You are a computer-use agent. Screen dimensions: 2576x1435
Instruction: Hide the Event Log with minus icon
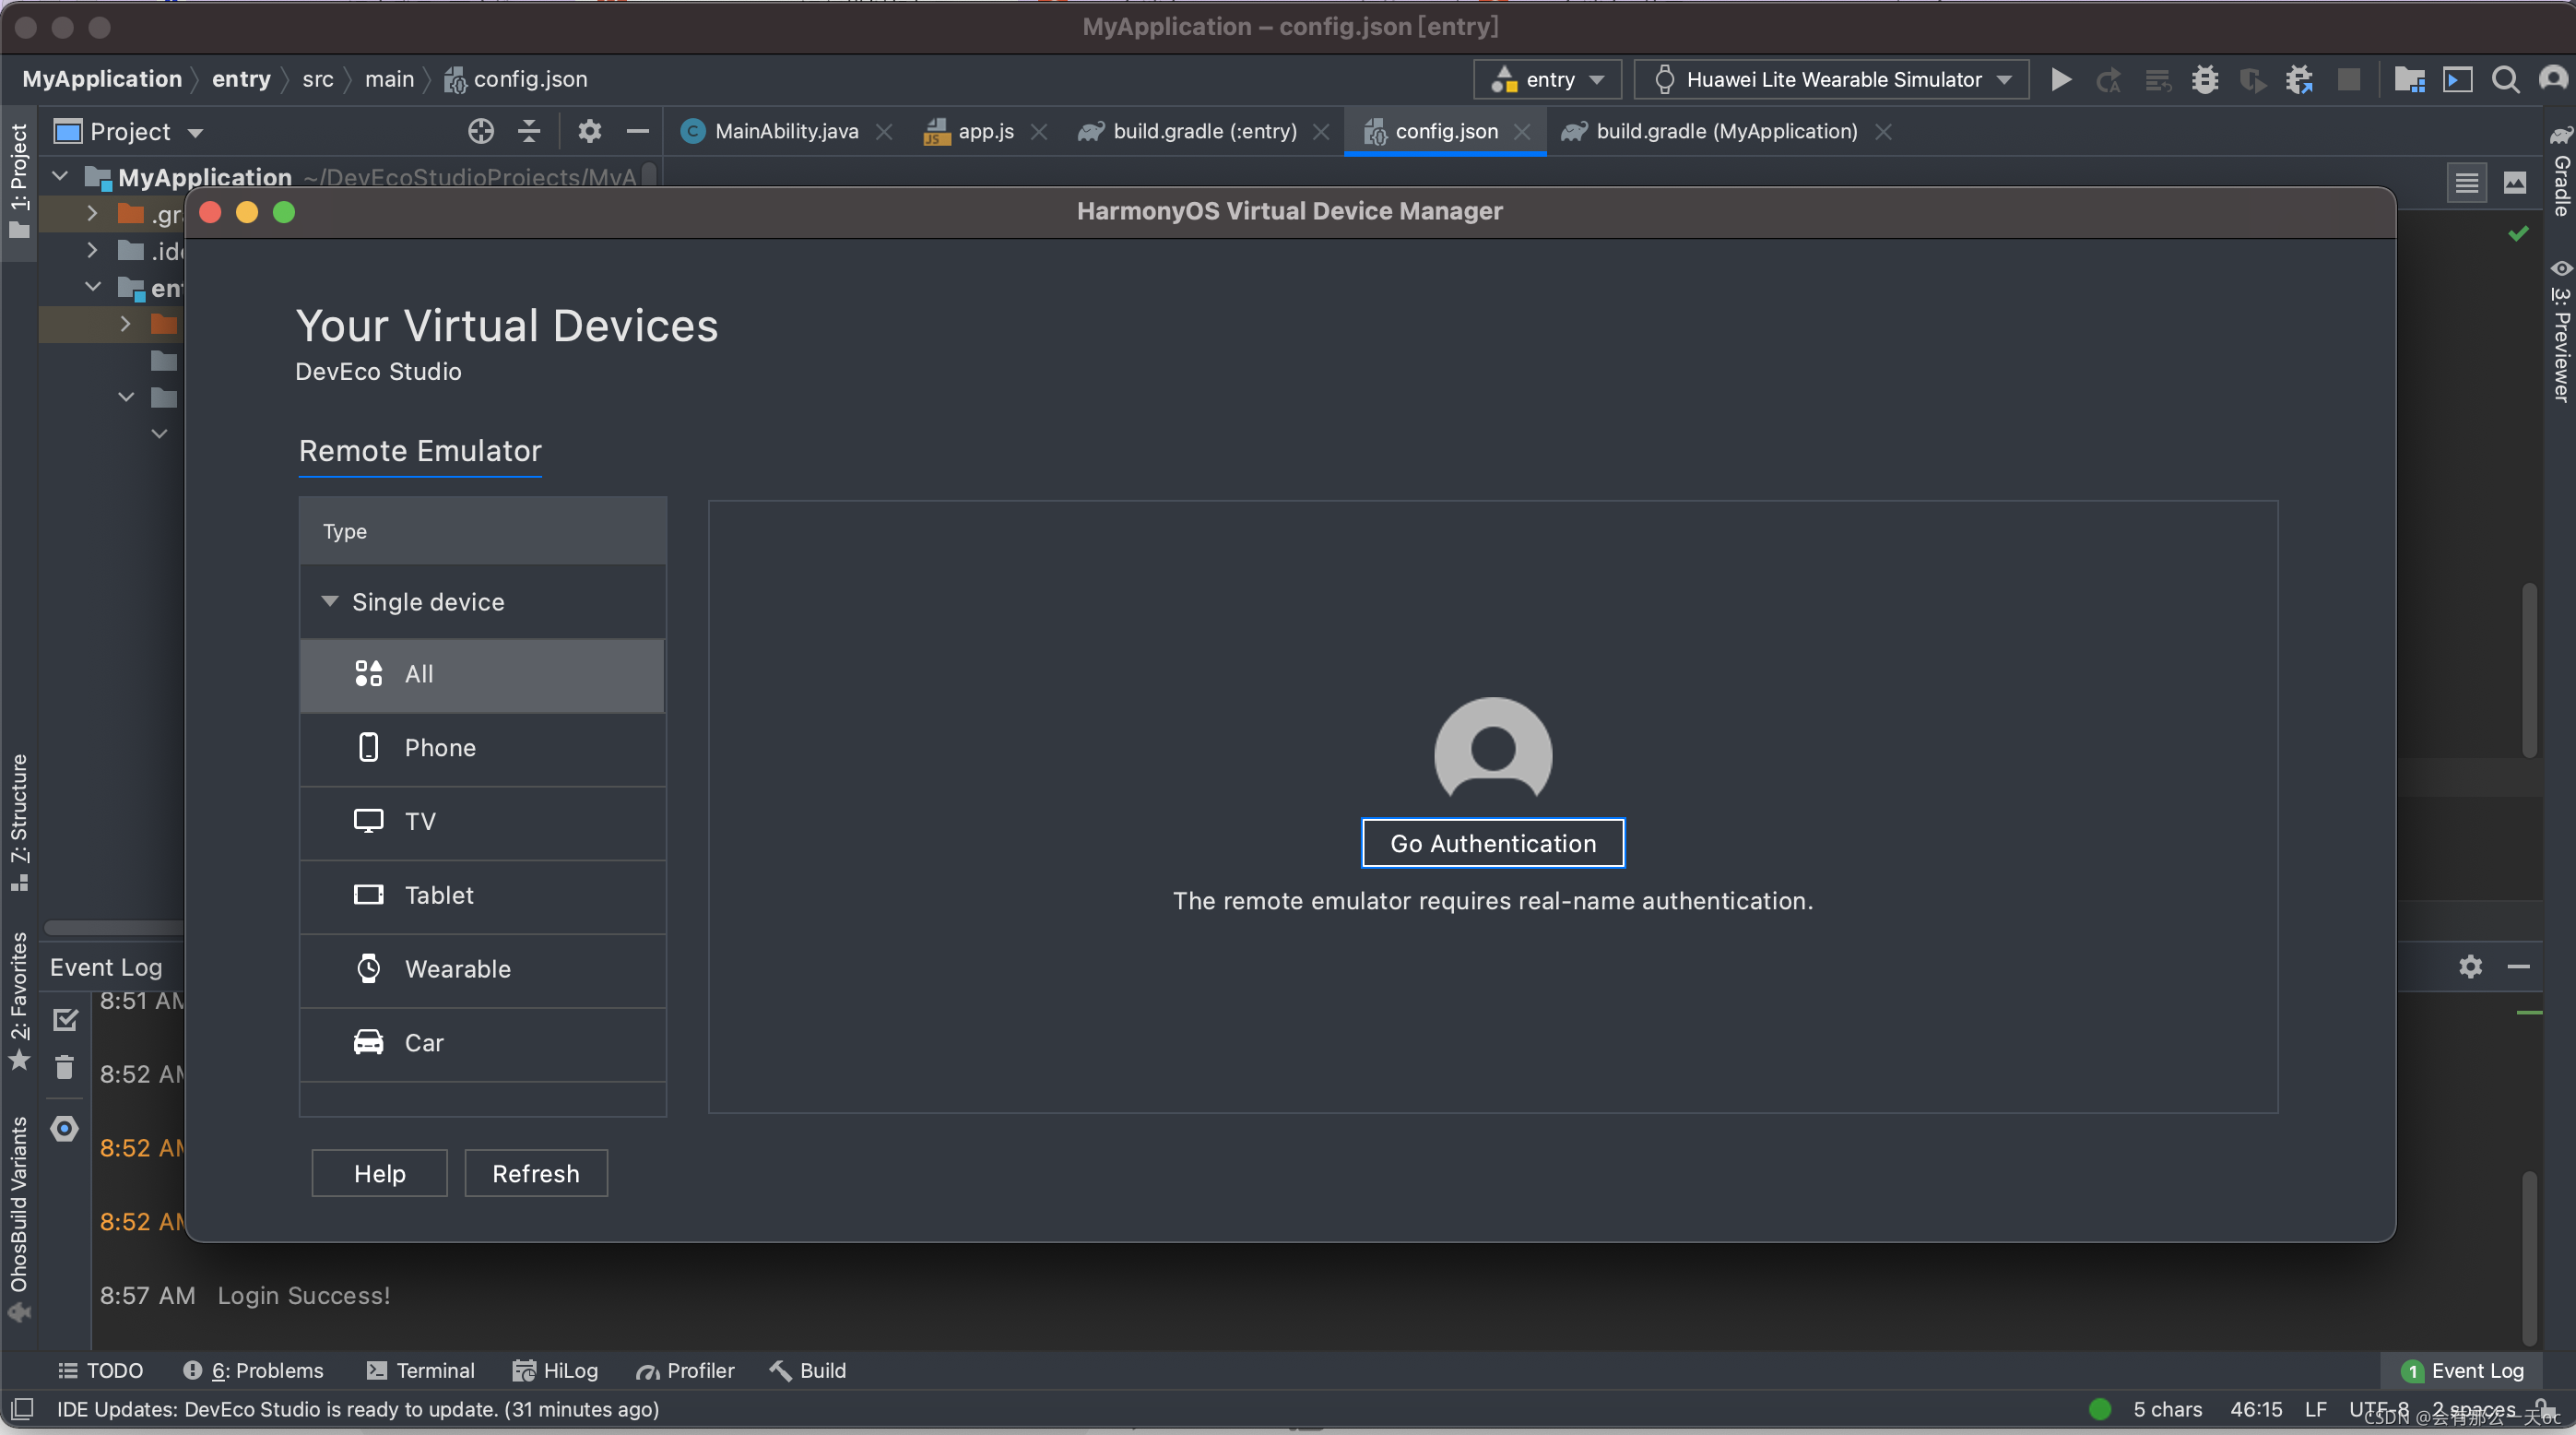(x=2518, y=966)
